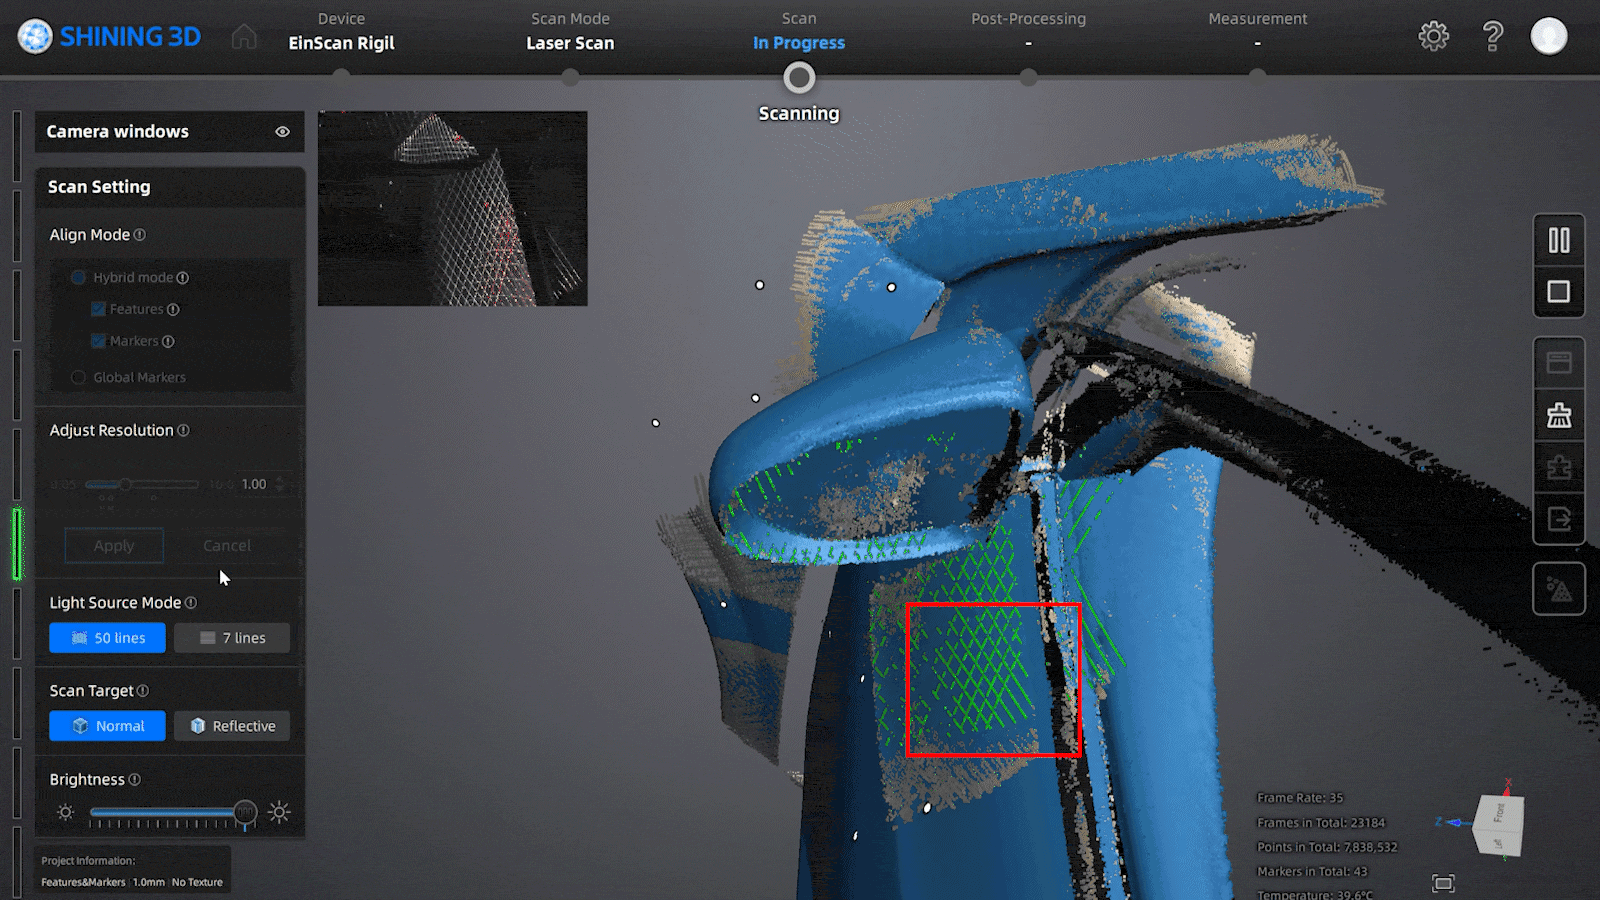This screenshot has height=900, width=1600.
Task: Pause the scan with the pause icon
Action: tap(1559, 240)
